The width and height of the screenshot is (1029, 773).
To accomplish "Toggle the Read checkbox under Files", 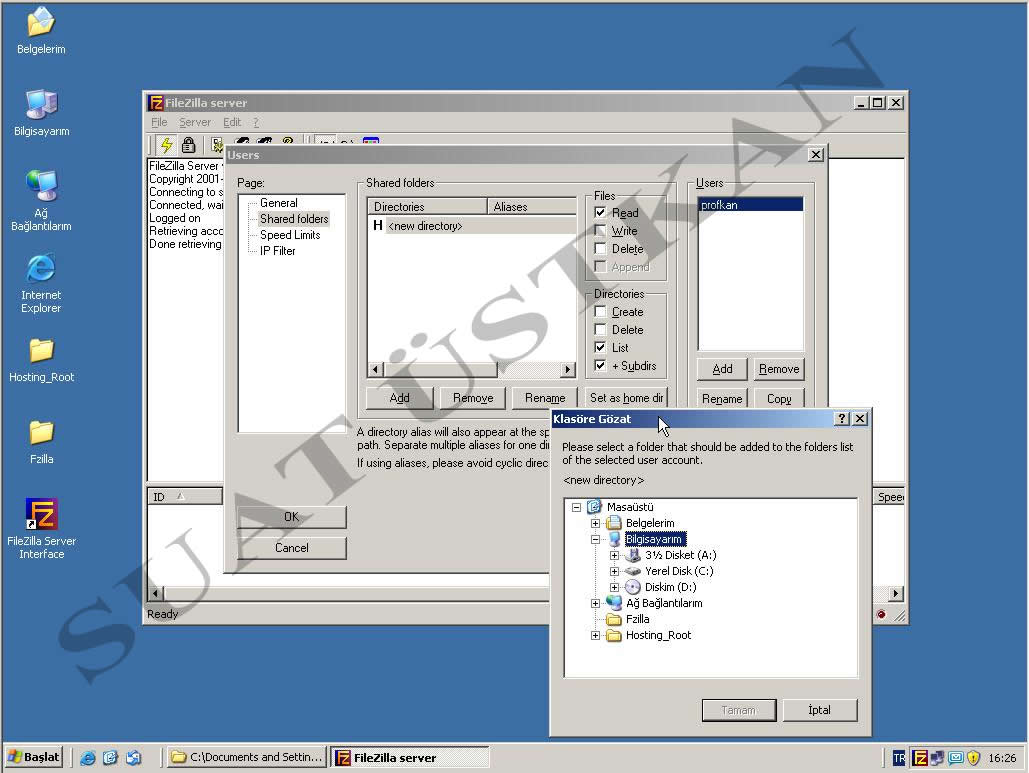I will (600, 213).
